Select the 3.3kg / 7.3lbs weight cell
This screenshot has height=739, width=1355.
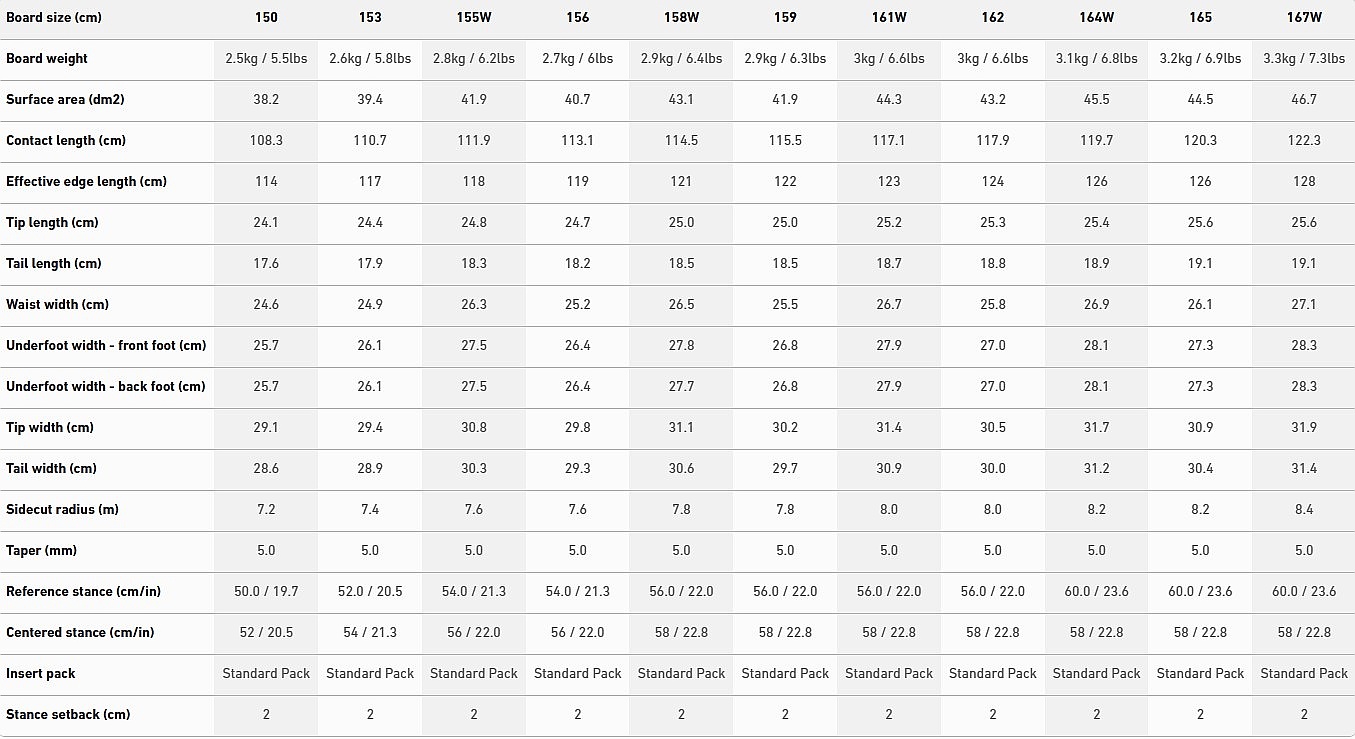(x=1304, y=59)
